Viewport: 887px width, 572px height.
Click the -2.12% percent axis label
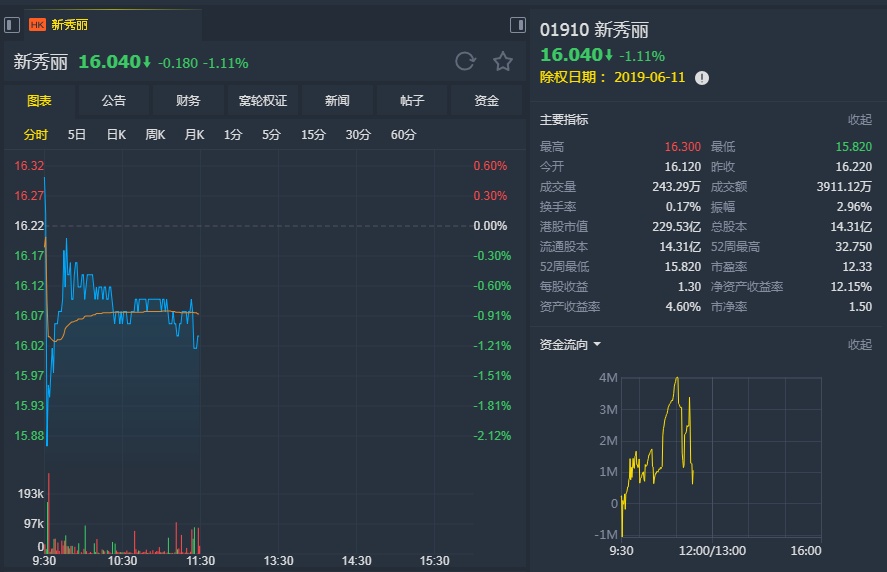(x=492, y=436)
